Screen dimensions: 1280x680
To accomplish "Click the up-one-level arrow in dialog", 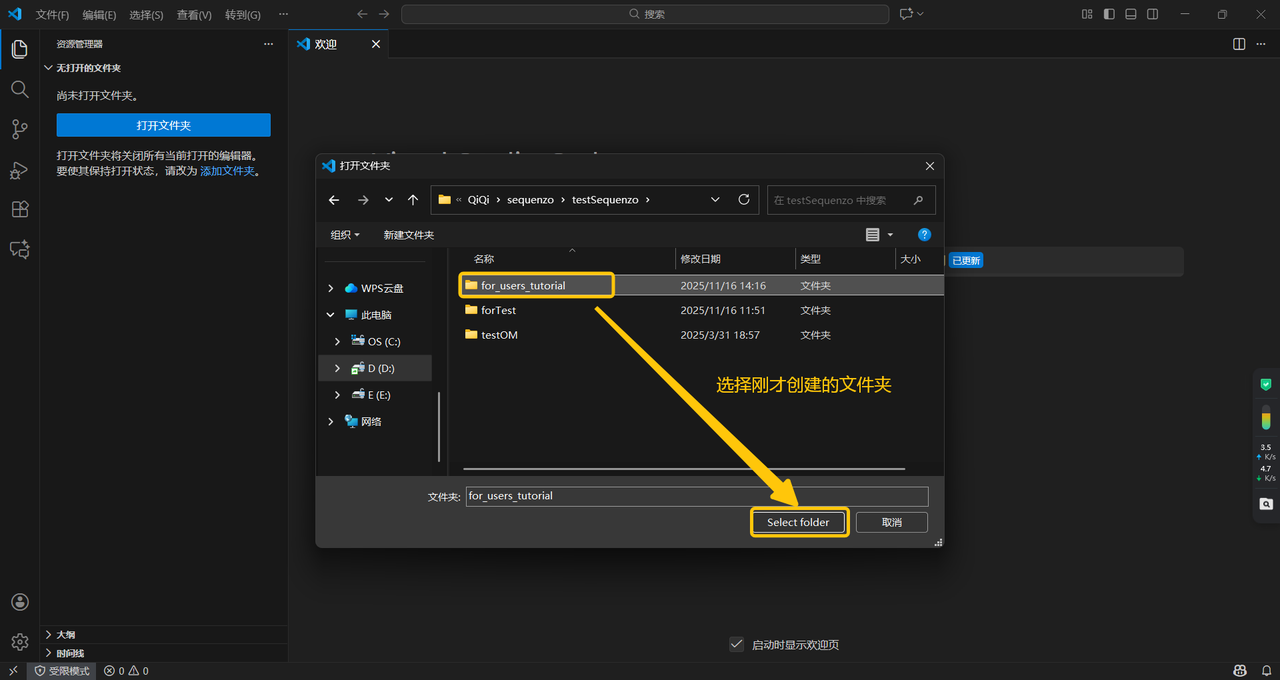I will pyautogui.click(x=413, y=200).
